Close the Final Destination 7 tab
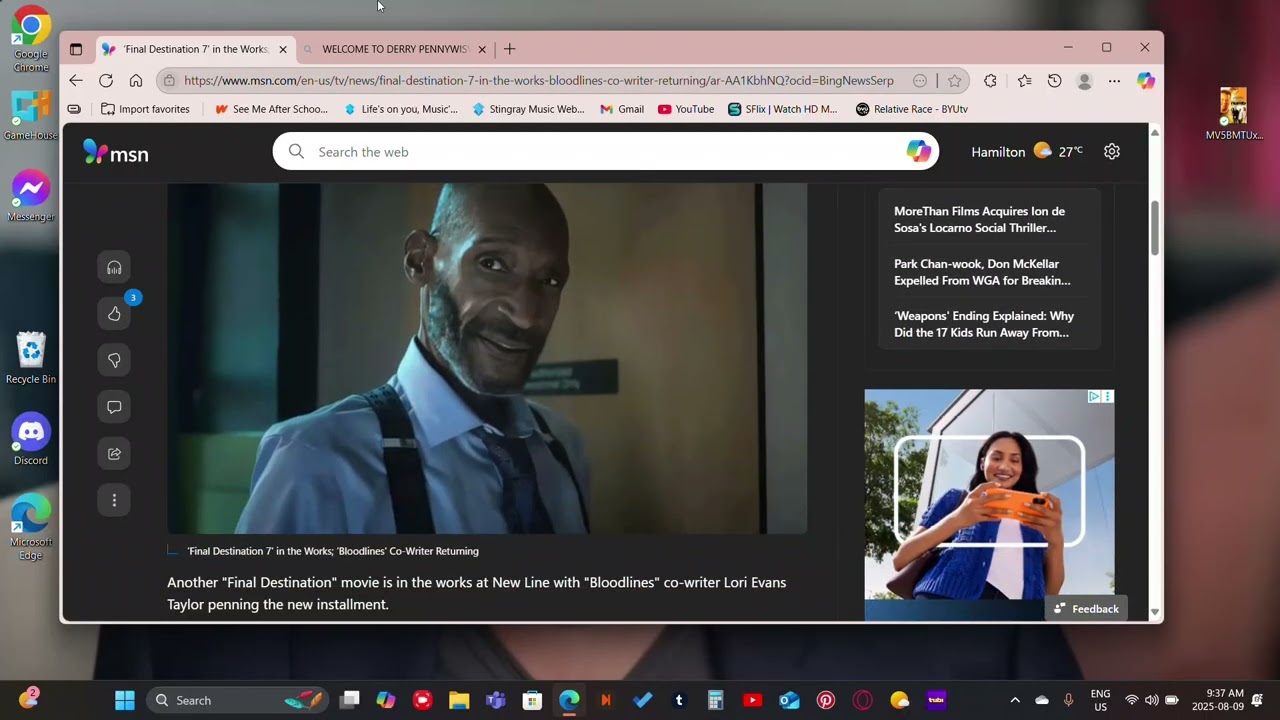The image size is (1280, 720). point(283,49)
